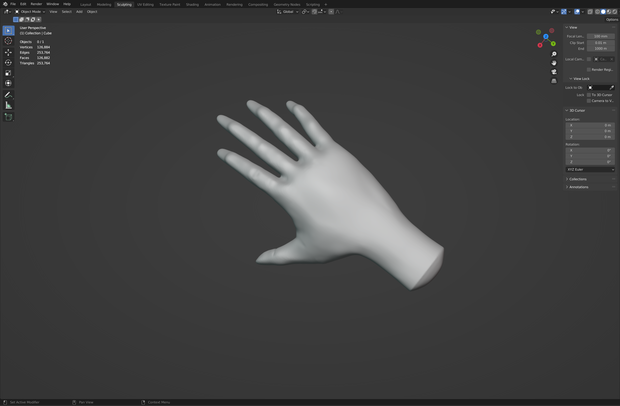Activate the Rotate tool

pyautogui.click(x=8, y=62)
